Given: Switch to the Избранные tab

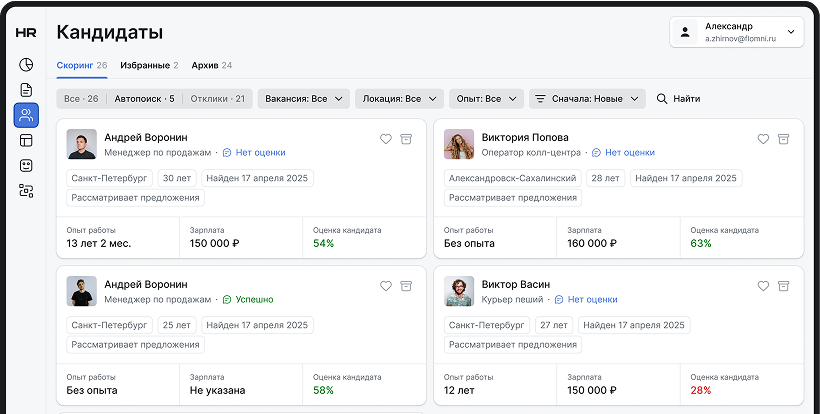Looking at the screenshot, I should coord(149,65).
